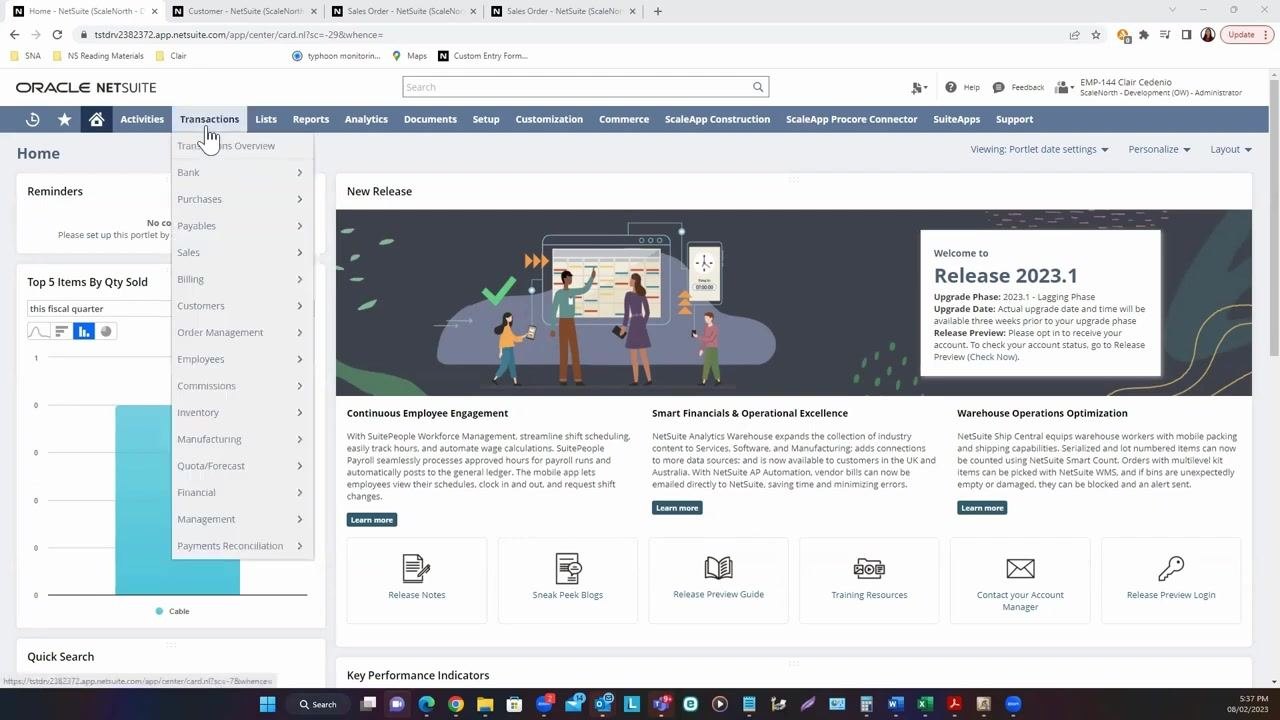Open Excel from the Windows taskbar
Image resolution: width=1280 pixels, height=720 pixels.
tap(925, 704)
